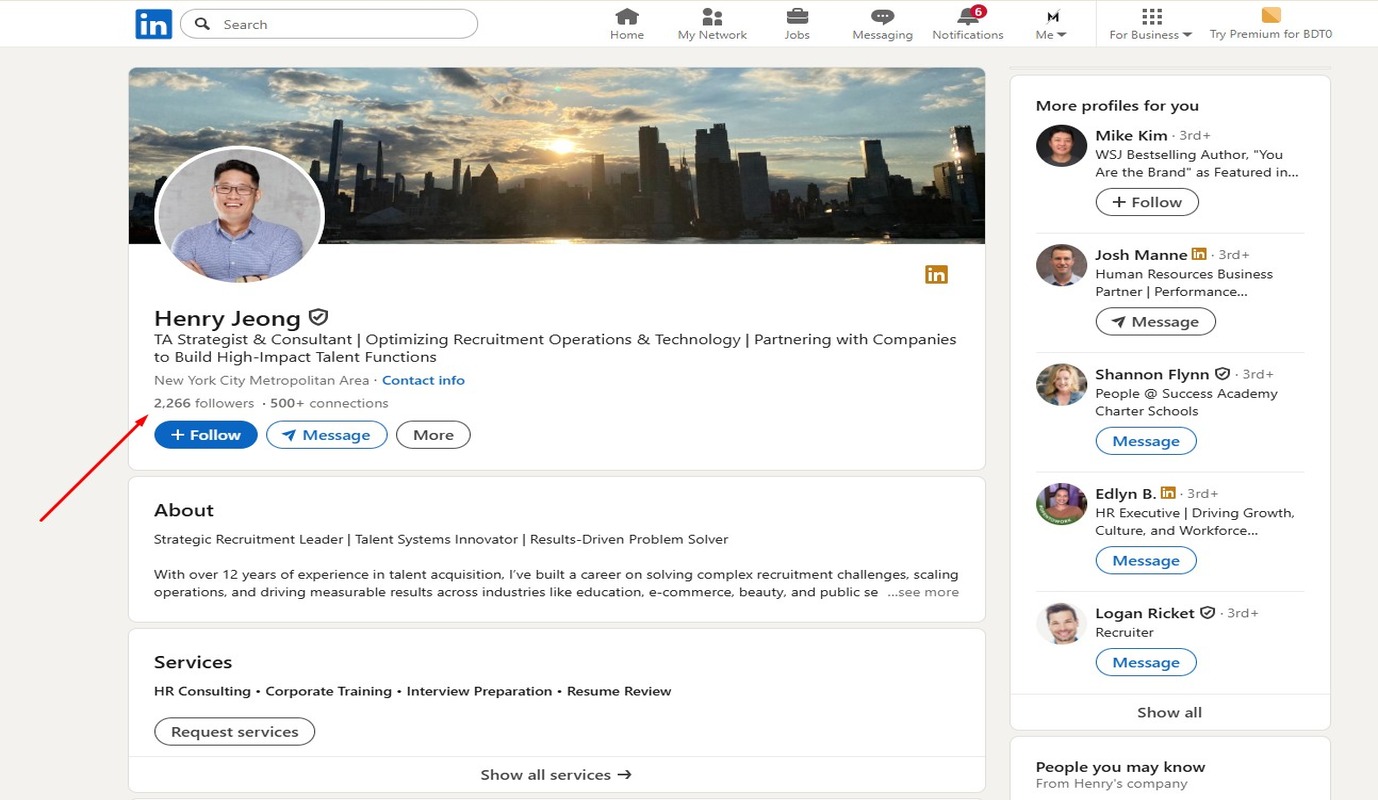The image size is (1378, 800).
Task: Expand the For Business dropdown
Action: pos(1151,25)
